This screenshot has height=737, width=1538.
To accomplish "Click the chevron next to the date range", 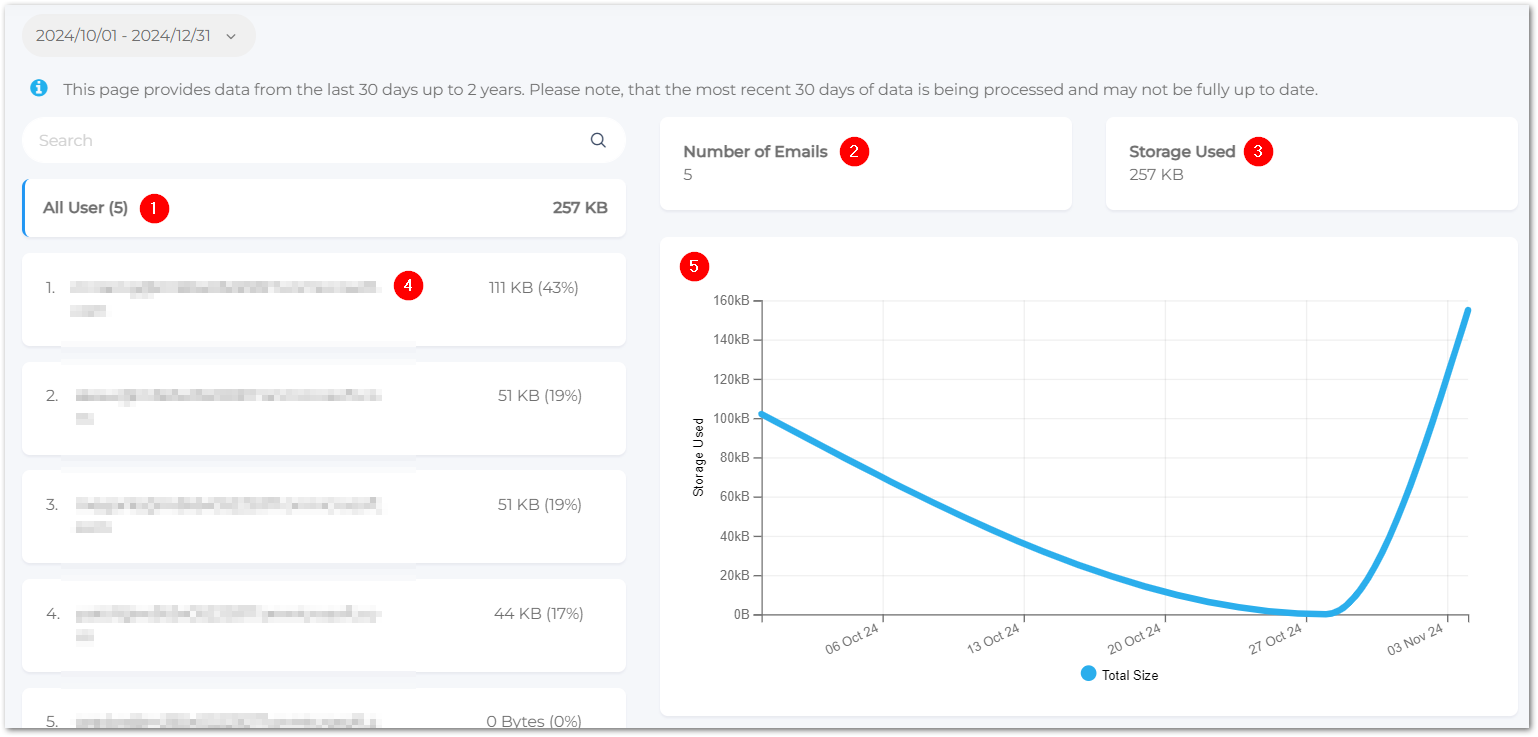I will pos(231,33).
